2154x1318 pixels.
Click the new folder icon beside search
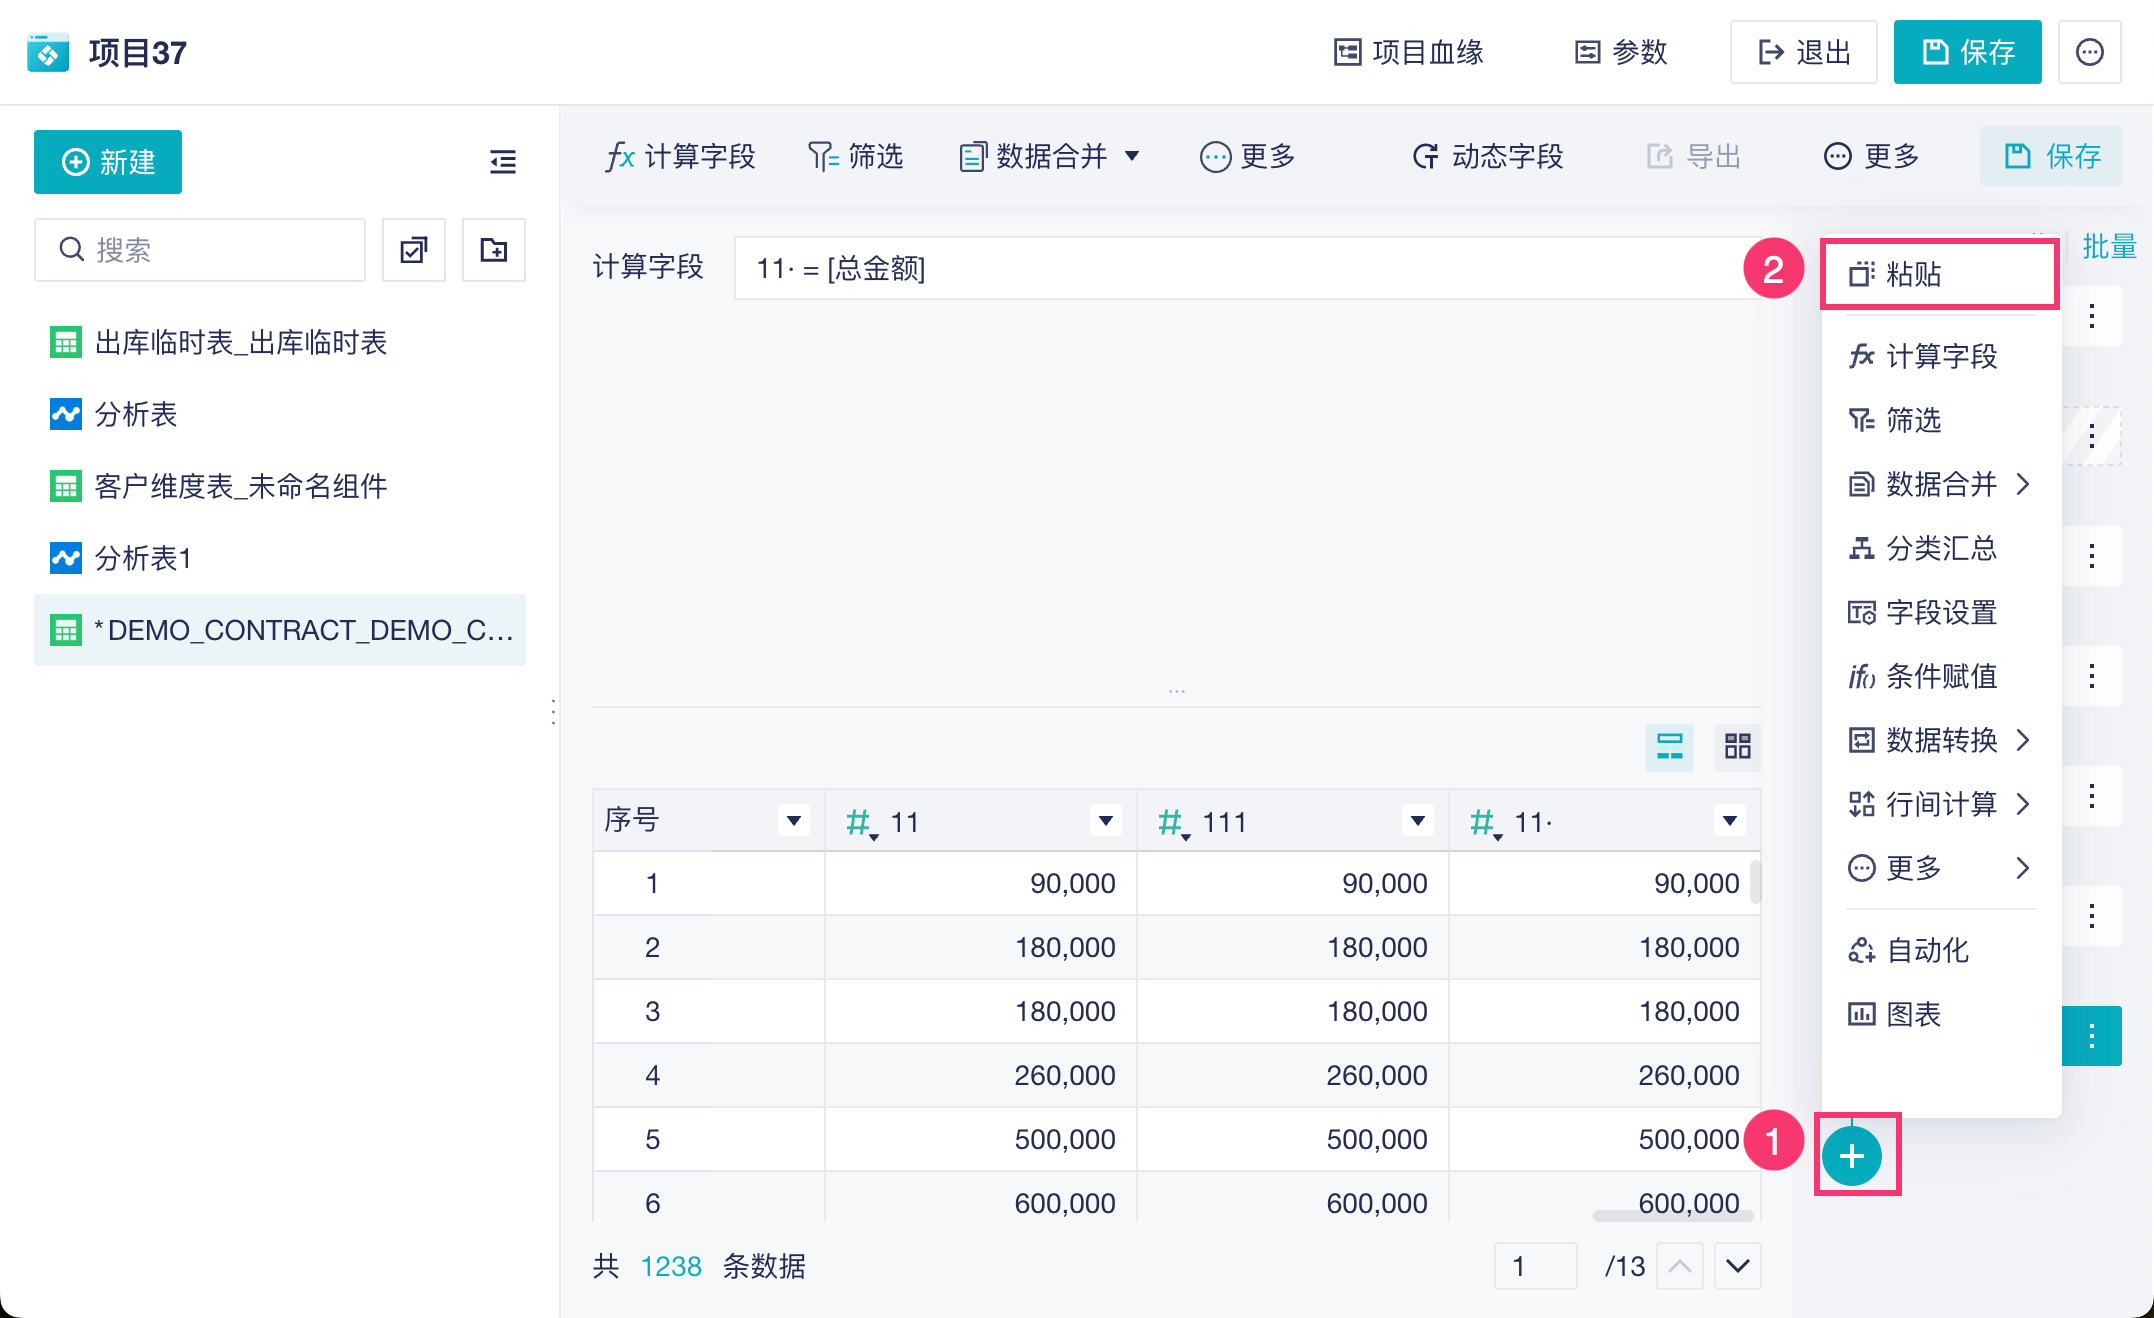click(493, 250)
